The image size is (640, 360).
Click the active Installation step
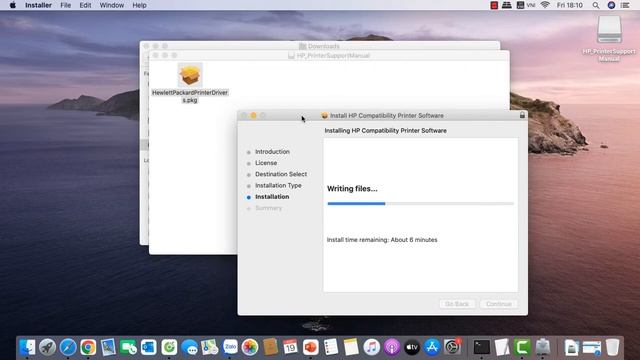pos(272,197)
